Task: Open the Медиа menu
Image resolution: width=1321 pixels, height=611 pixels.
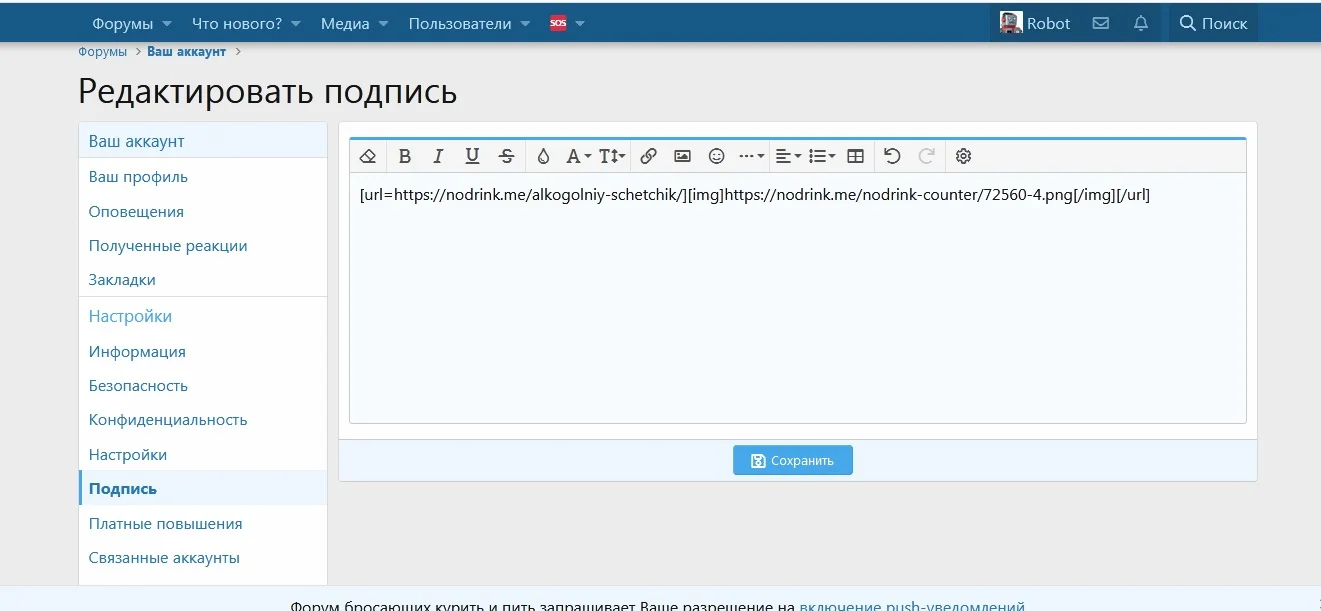Action: (345, 23)
